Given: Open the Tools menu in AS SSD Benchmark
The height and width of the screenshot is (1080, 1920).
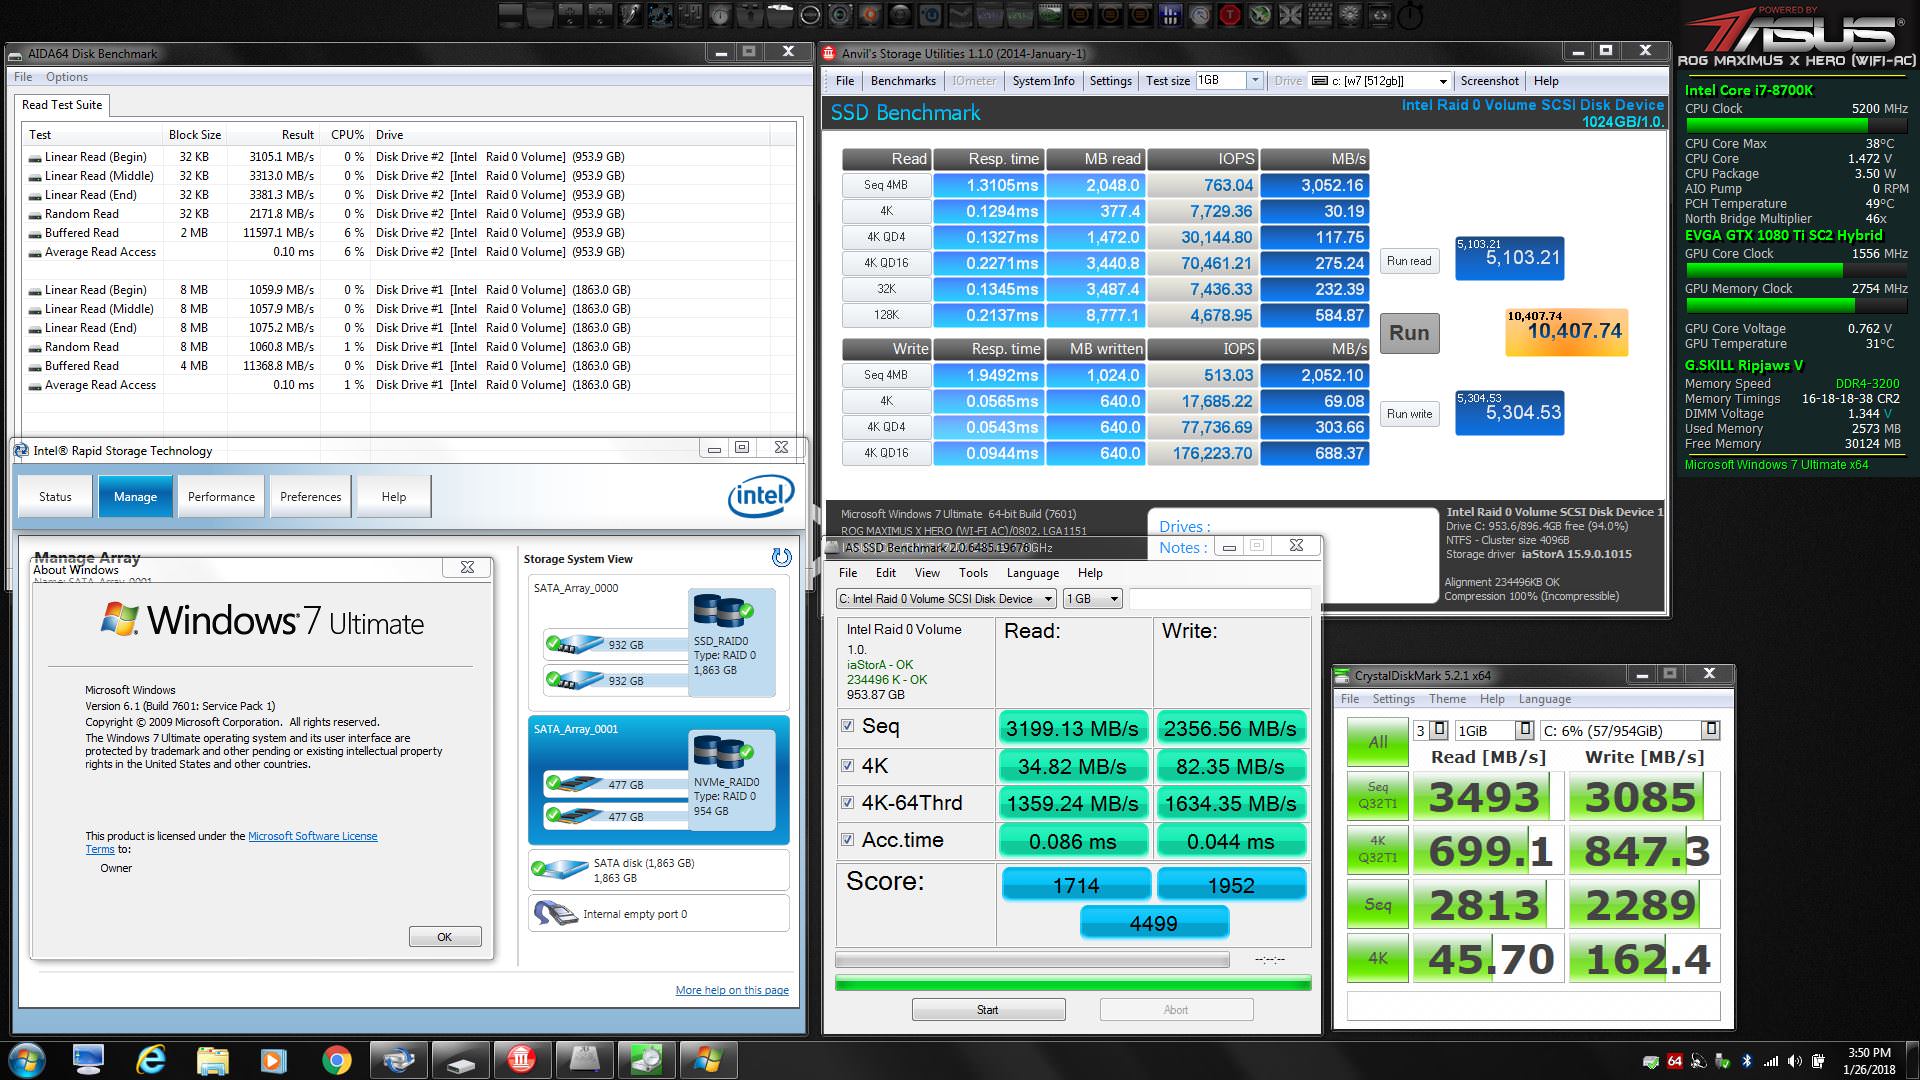Looking at the screenshot, I should point(973,573).
